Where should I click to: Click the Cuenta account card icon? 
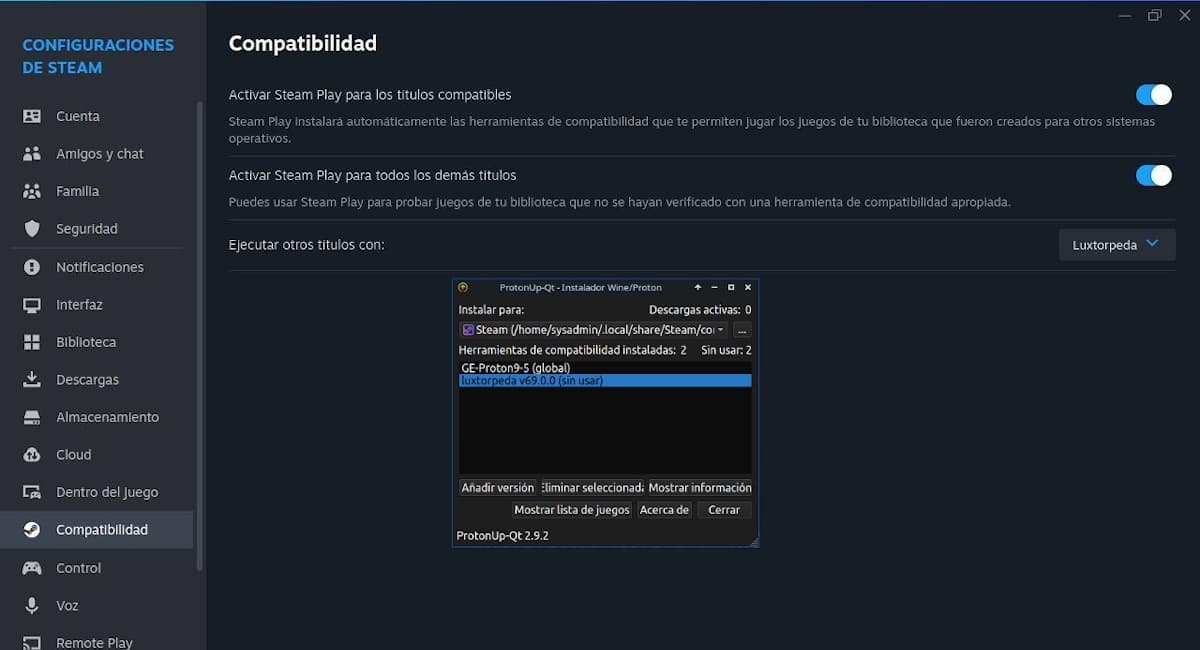coord(32,116)
